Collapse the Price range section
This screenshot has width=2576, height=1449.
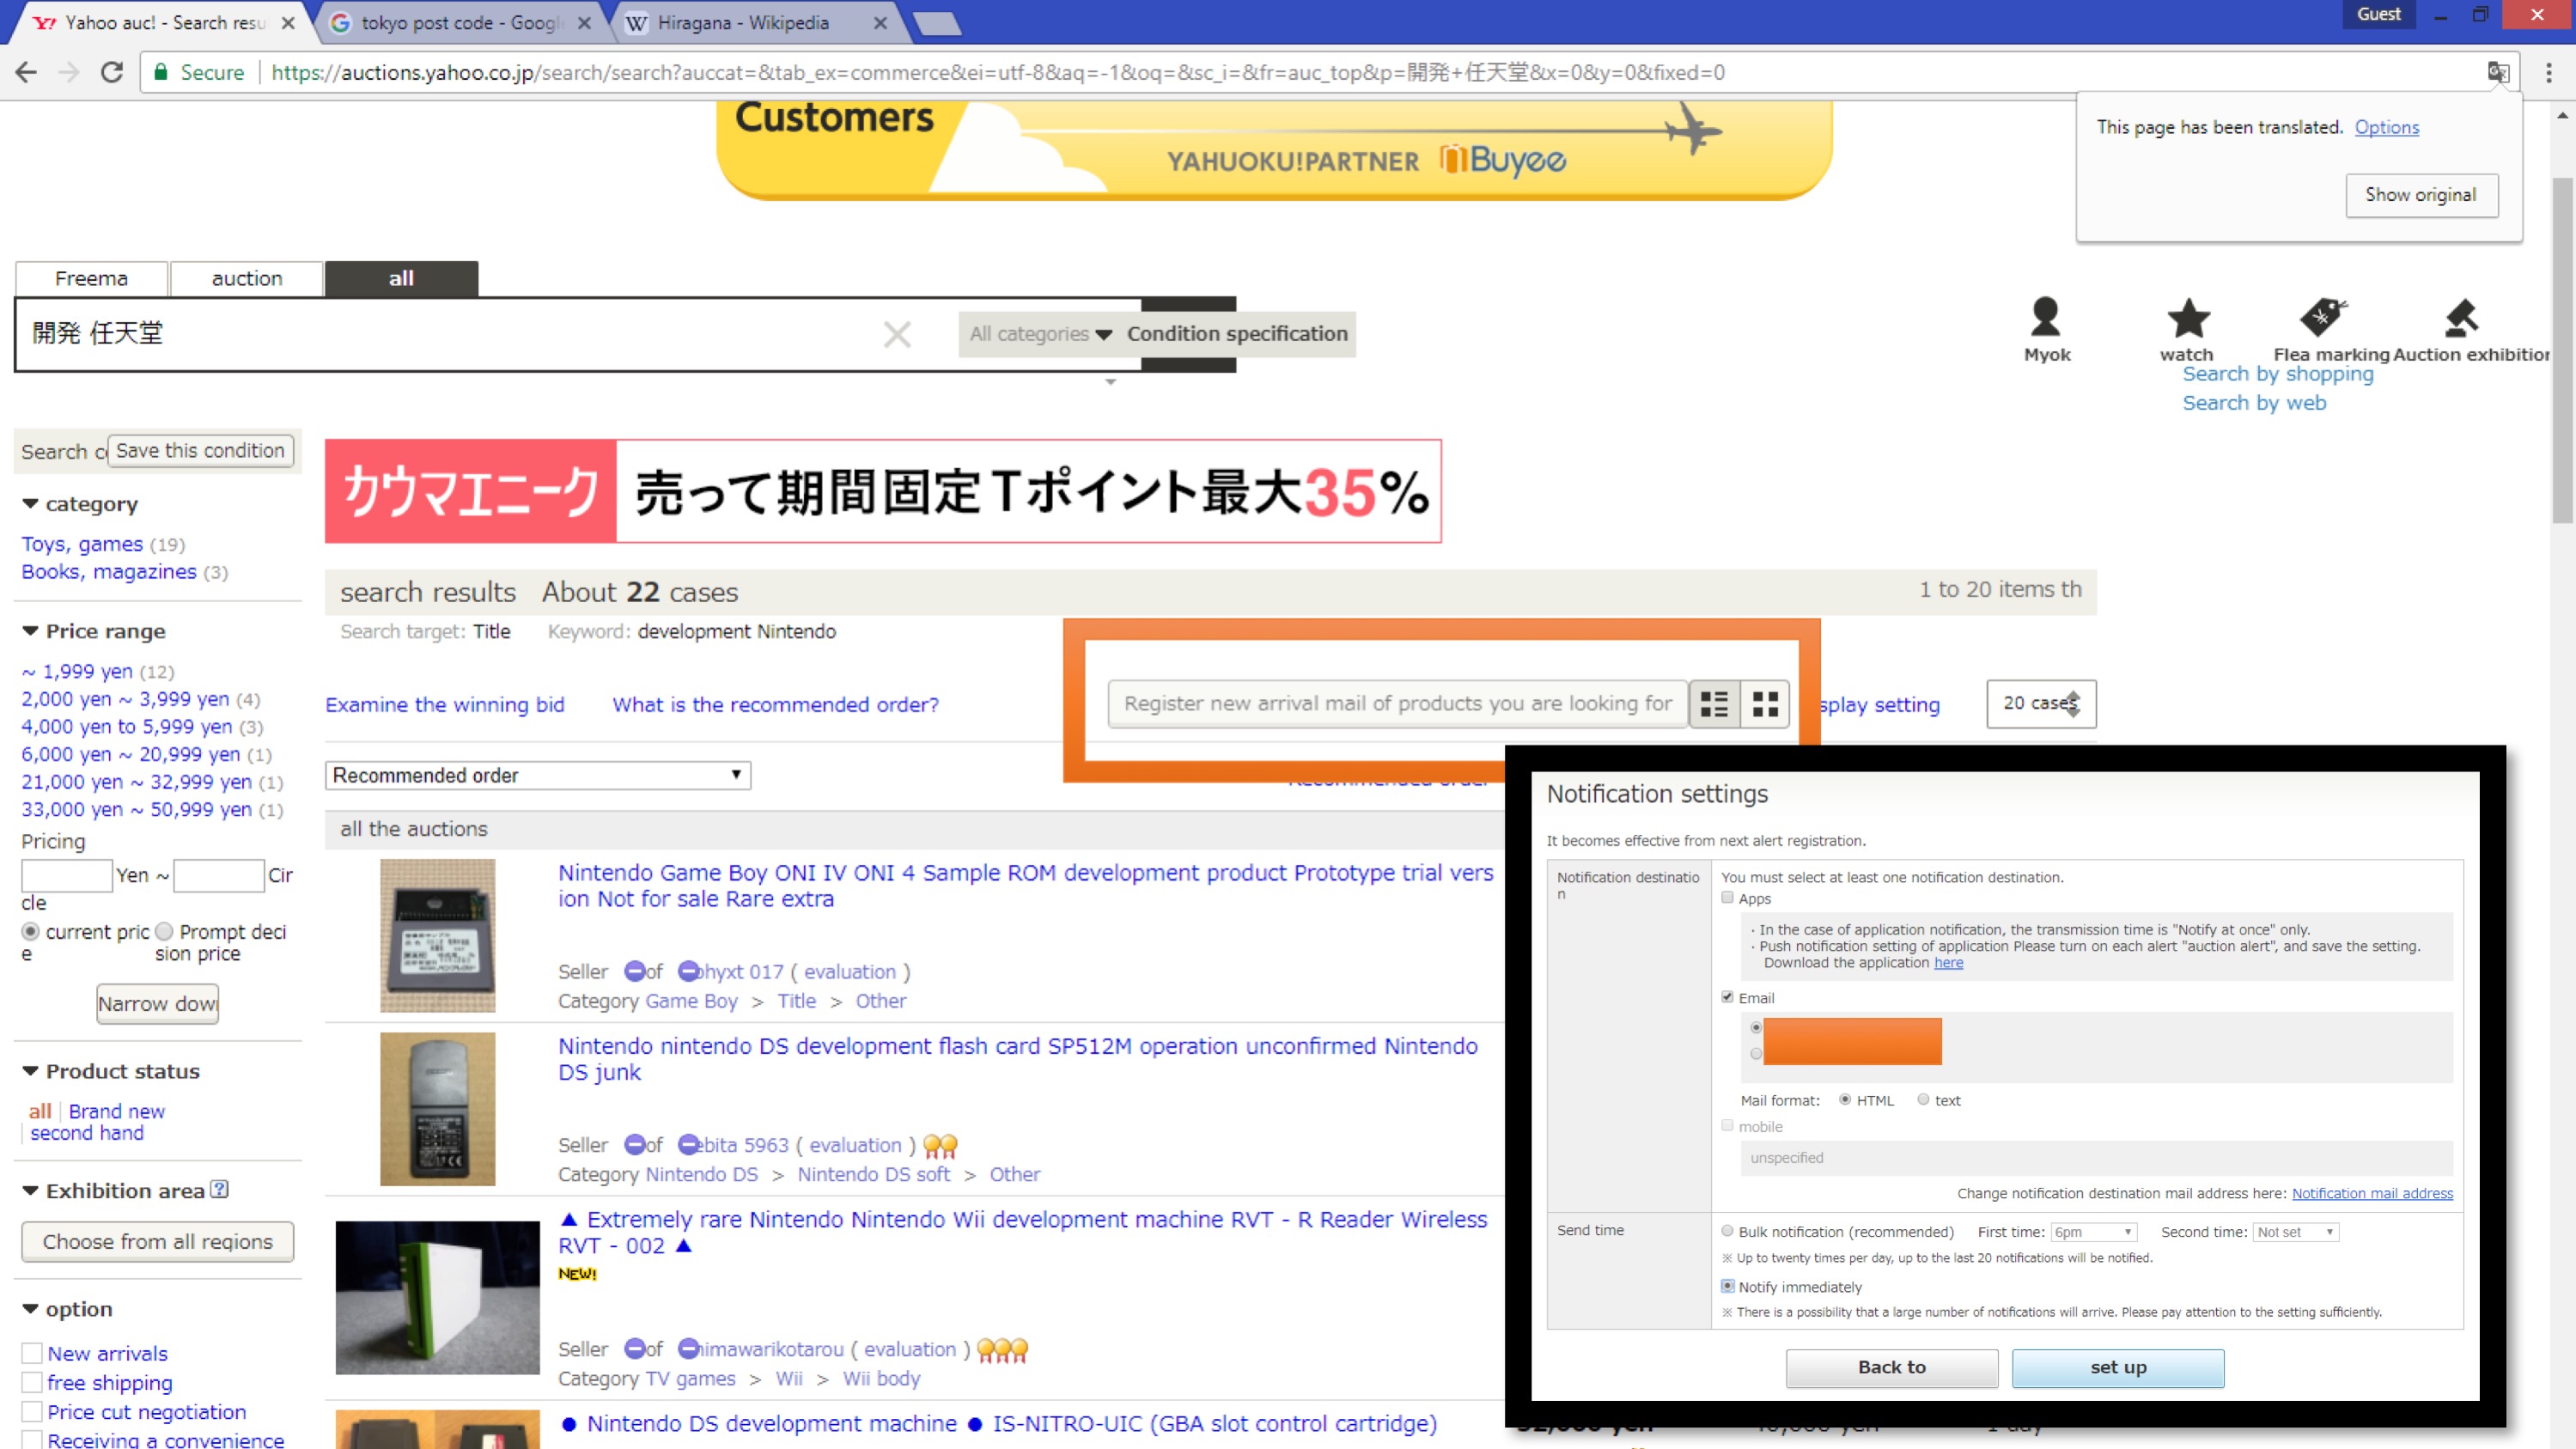(30, 630)
